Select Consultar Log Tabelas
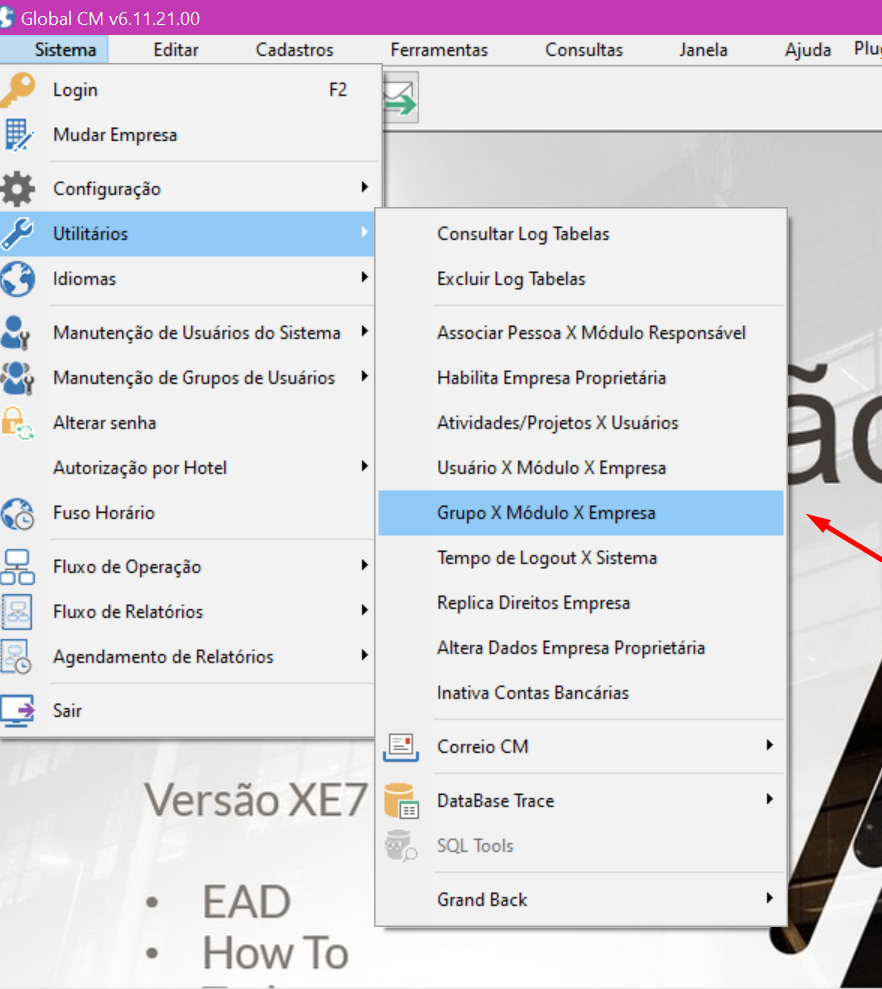The width and height of the screenshot is (882, 989). 581,234
